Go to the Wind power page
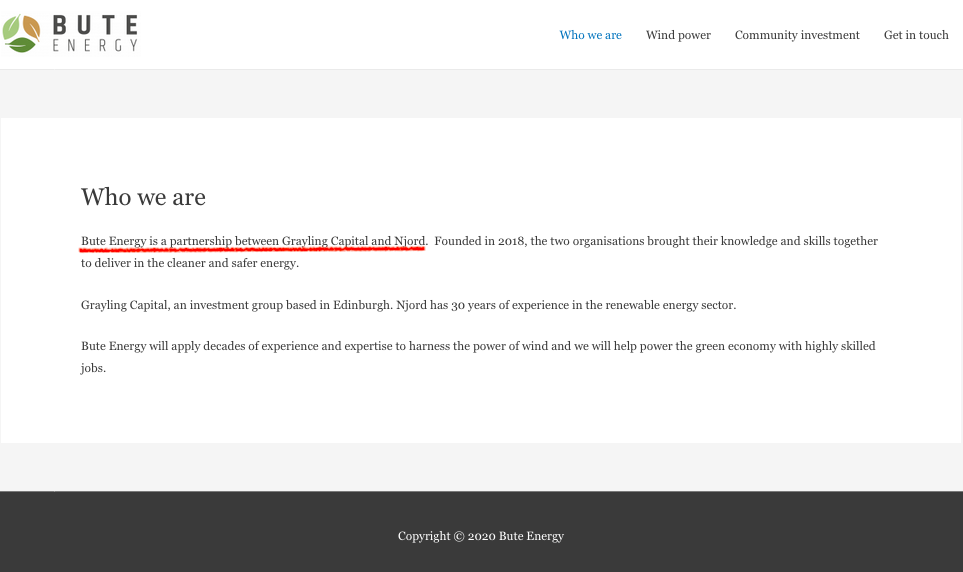This screenshot has width=963, height=572. point(678,35)
